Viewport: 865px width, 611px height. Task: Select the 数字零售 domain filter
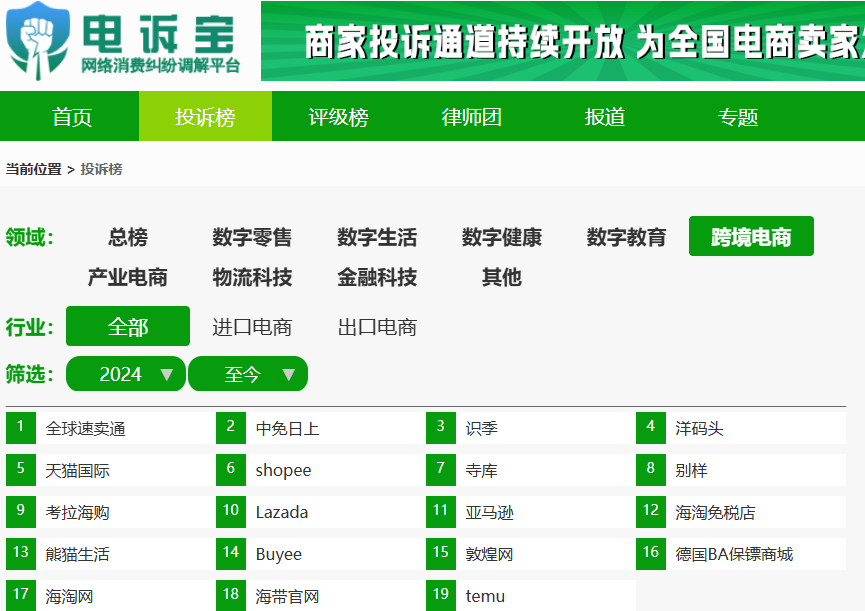point(252,237)
